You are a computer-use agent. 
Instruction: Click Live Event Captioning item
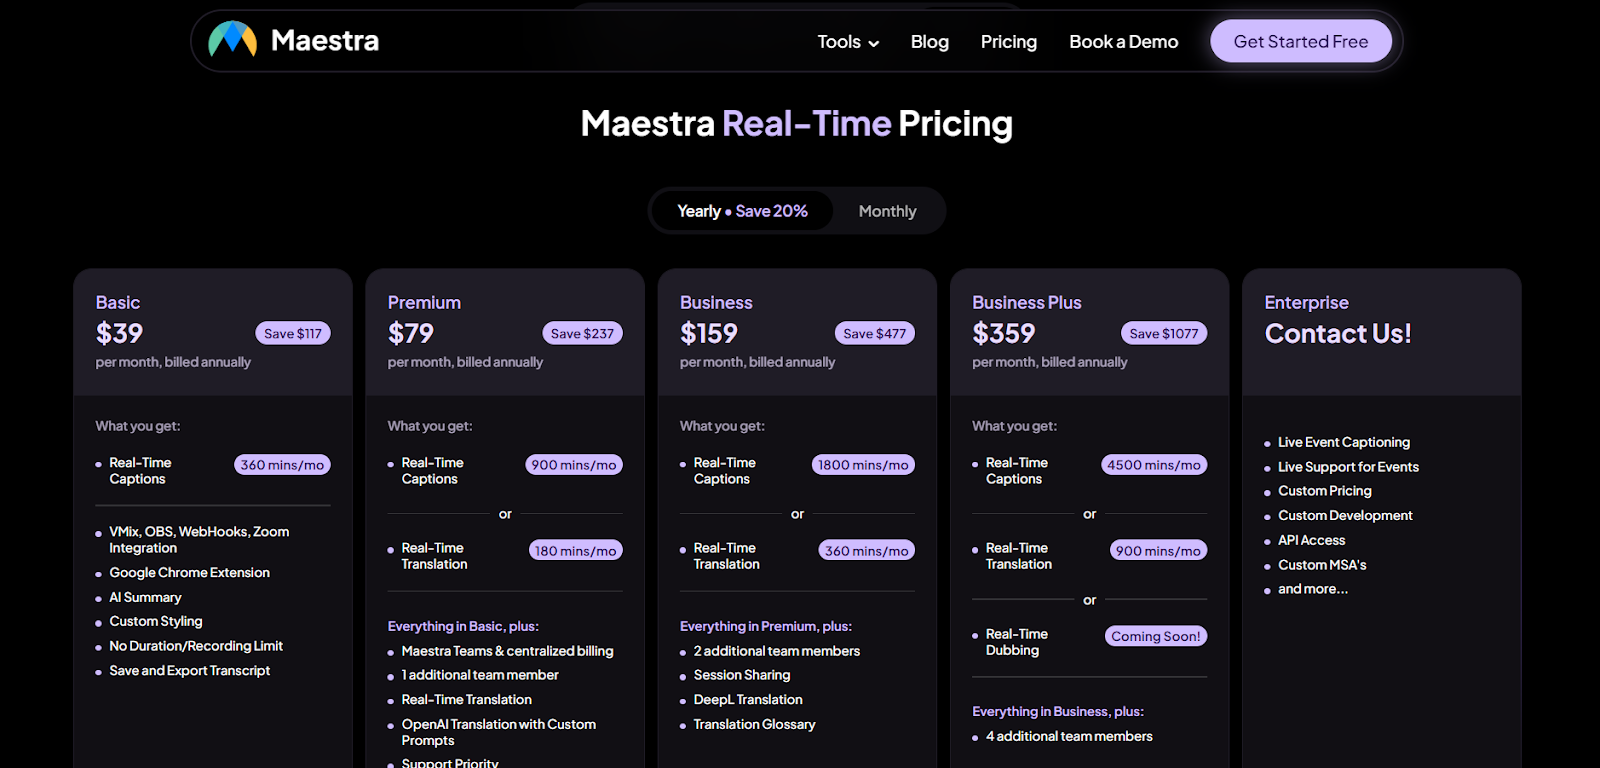click(1344, 442)
